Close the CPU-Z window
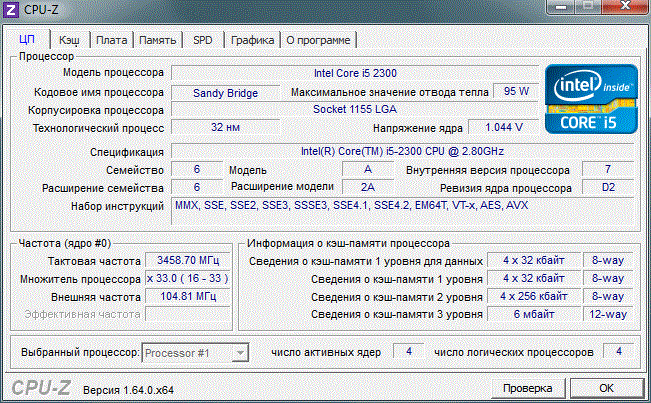 623,8
